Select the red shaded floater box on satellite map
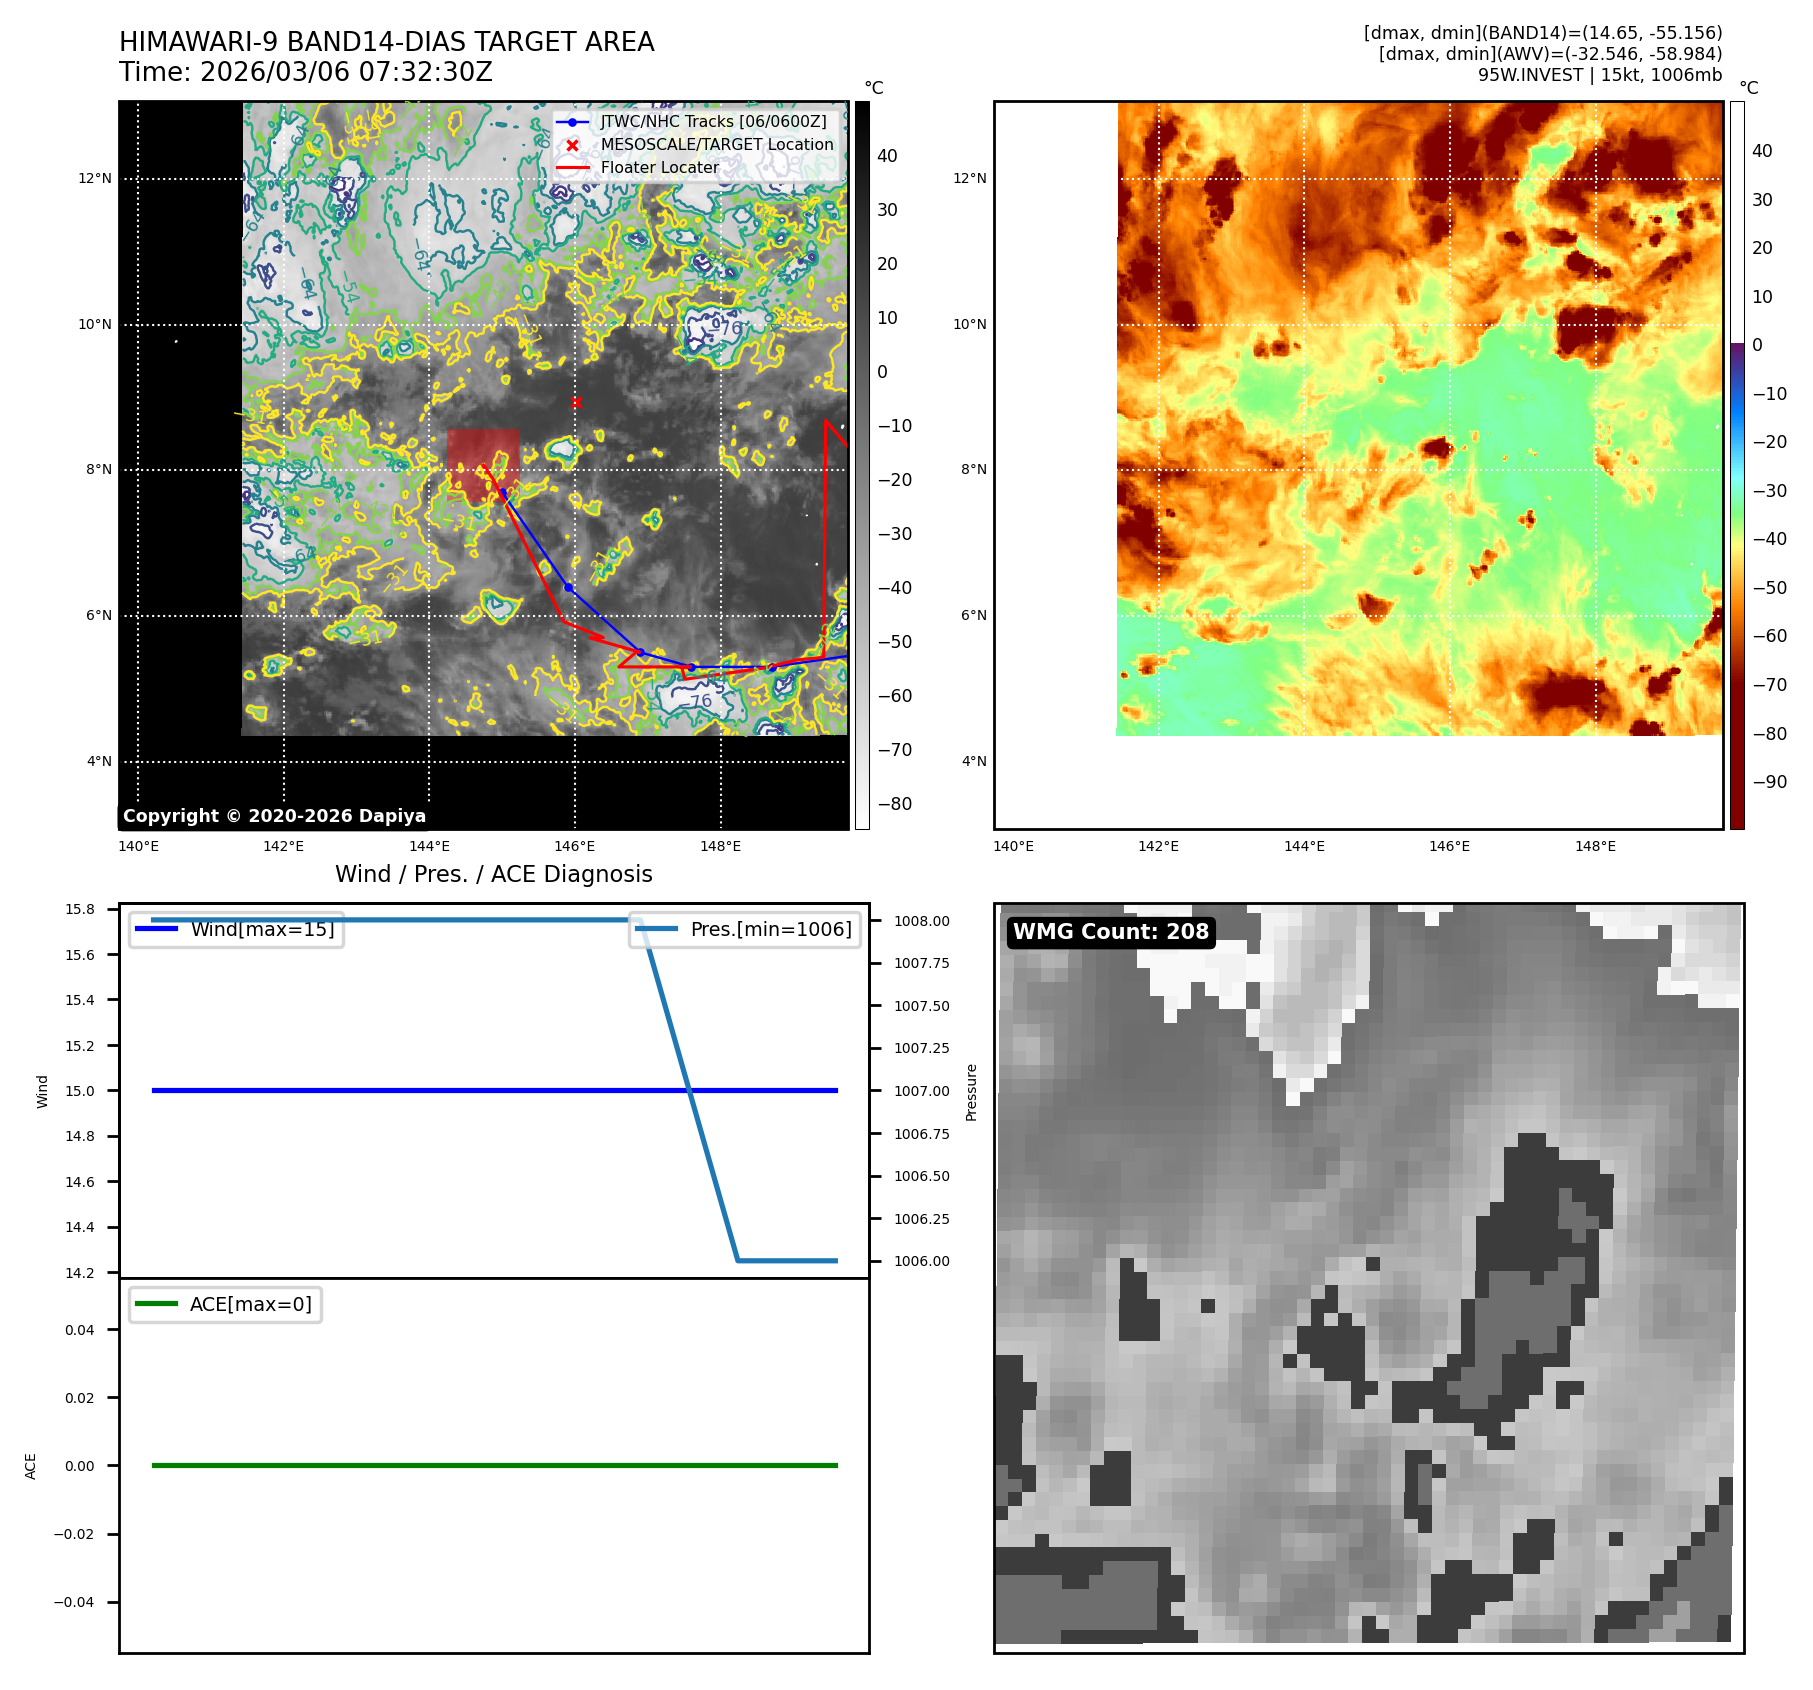The height and width of the screenshot is (1690, 1813). tap(483, 462)
